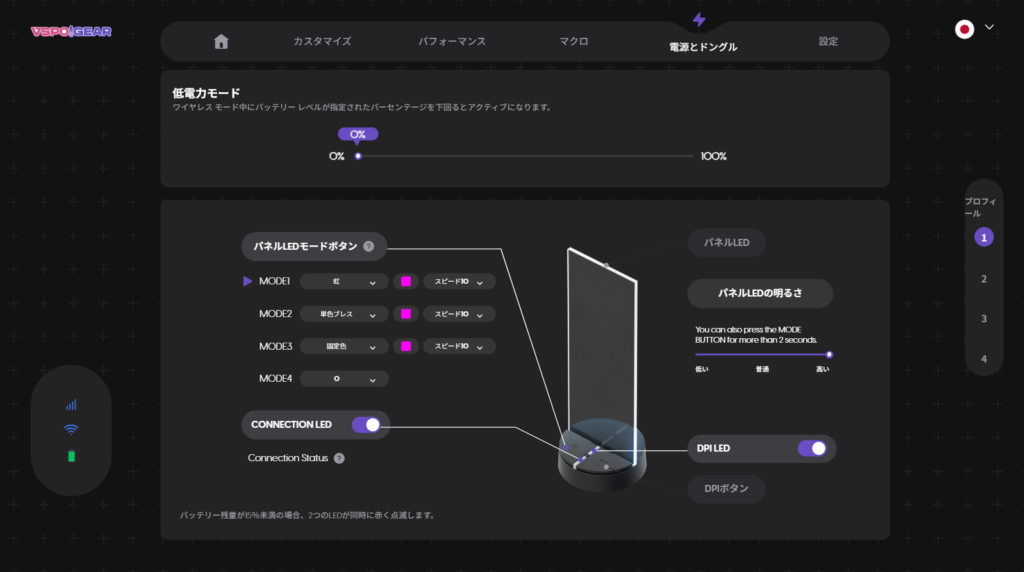This screenshot has height=572, width=1024.
Task: Click the Wi-Fi status icon
Action: click(71, 430)
